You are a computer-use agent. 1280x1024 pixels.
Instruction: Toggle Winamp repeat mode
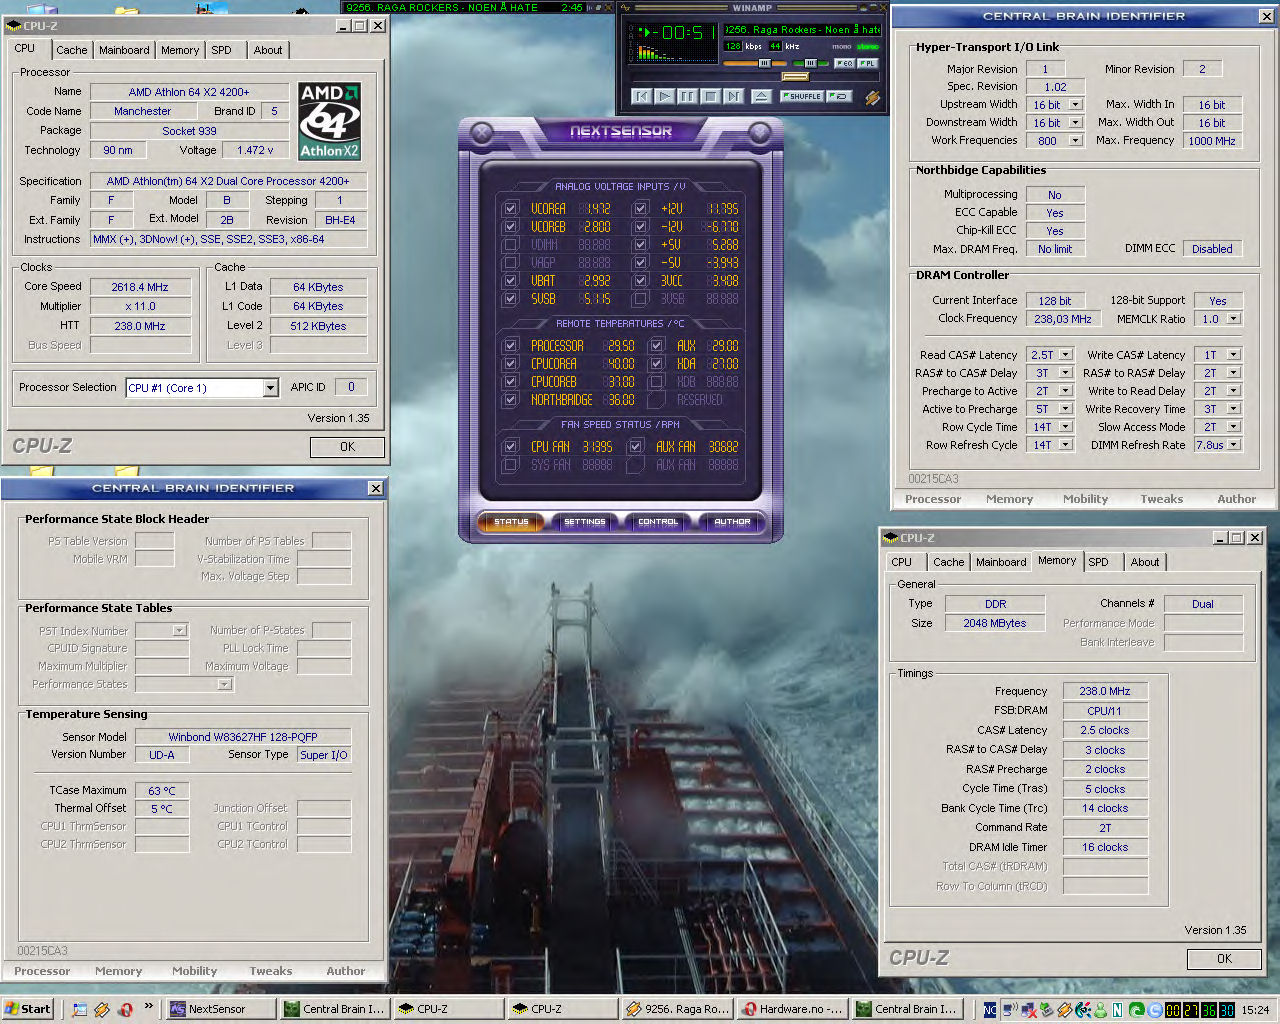click(839, 96)
